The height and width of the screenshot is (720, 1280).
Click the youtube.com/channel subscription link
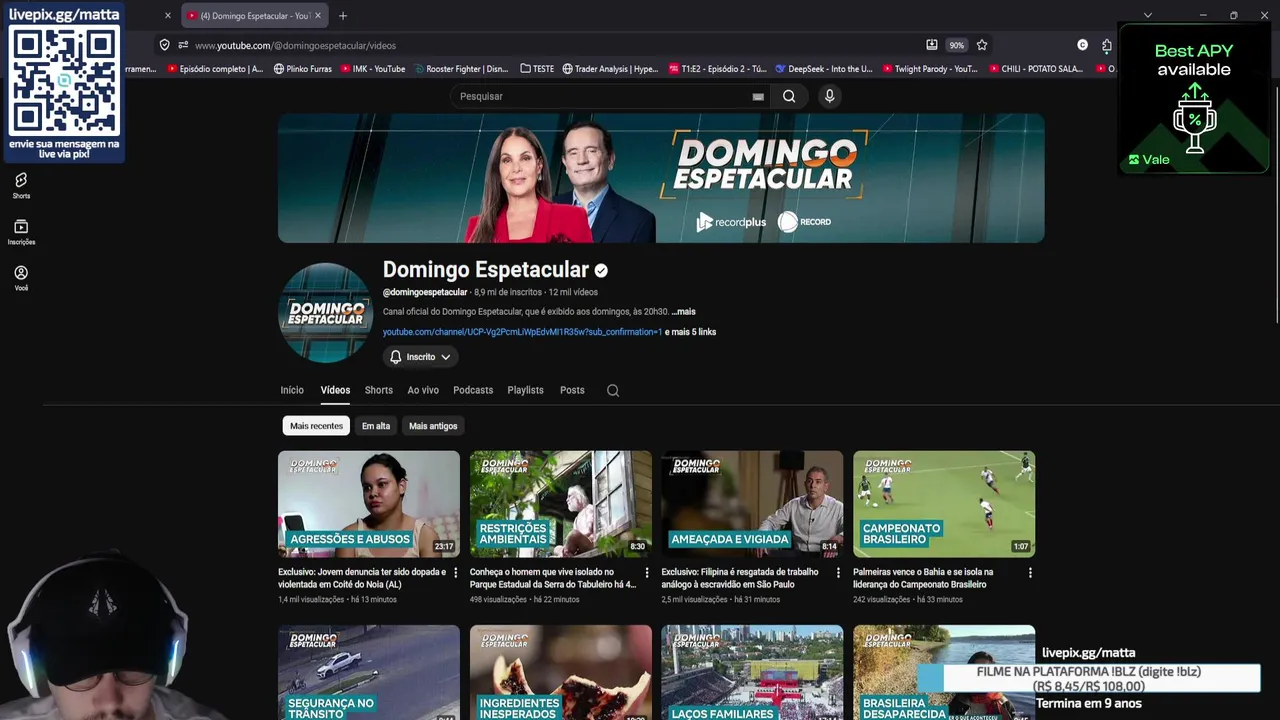coord(522,332)
